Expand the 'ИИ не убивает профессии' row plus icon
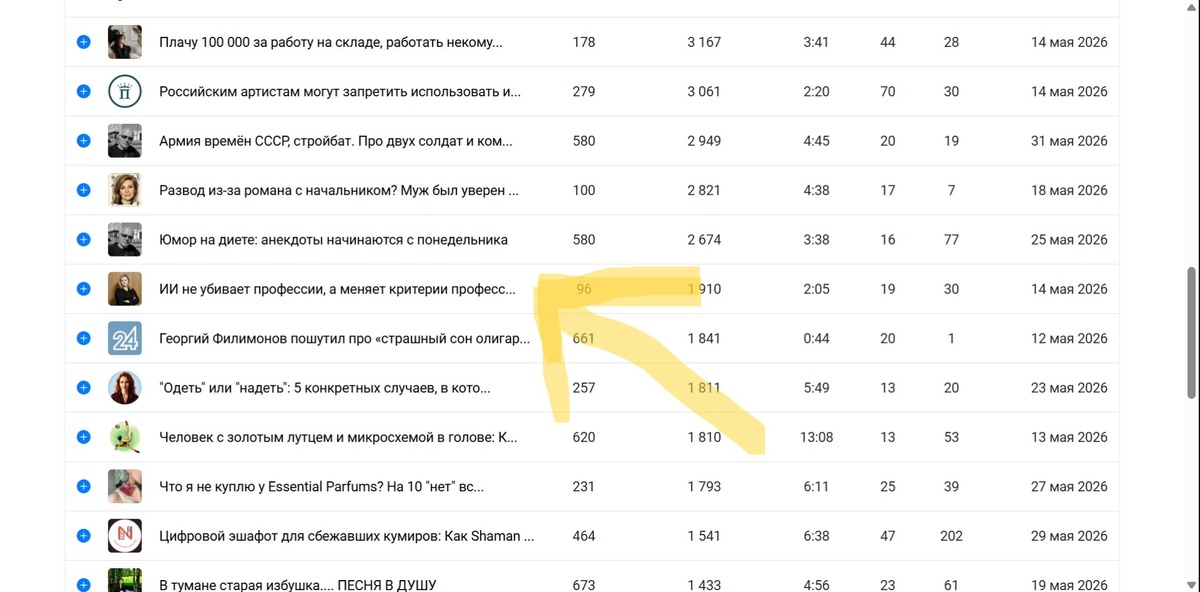This screenshot has width=1200, height=592. point(84,289)
